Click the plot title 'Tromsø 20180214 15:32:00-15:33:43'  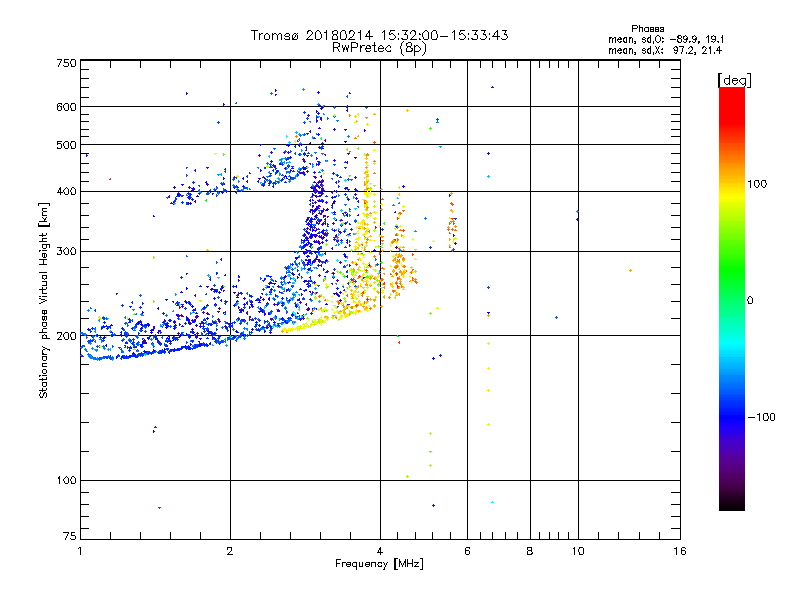(x=379, y=35)
